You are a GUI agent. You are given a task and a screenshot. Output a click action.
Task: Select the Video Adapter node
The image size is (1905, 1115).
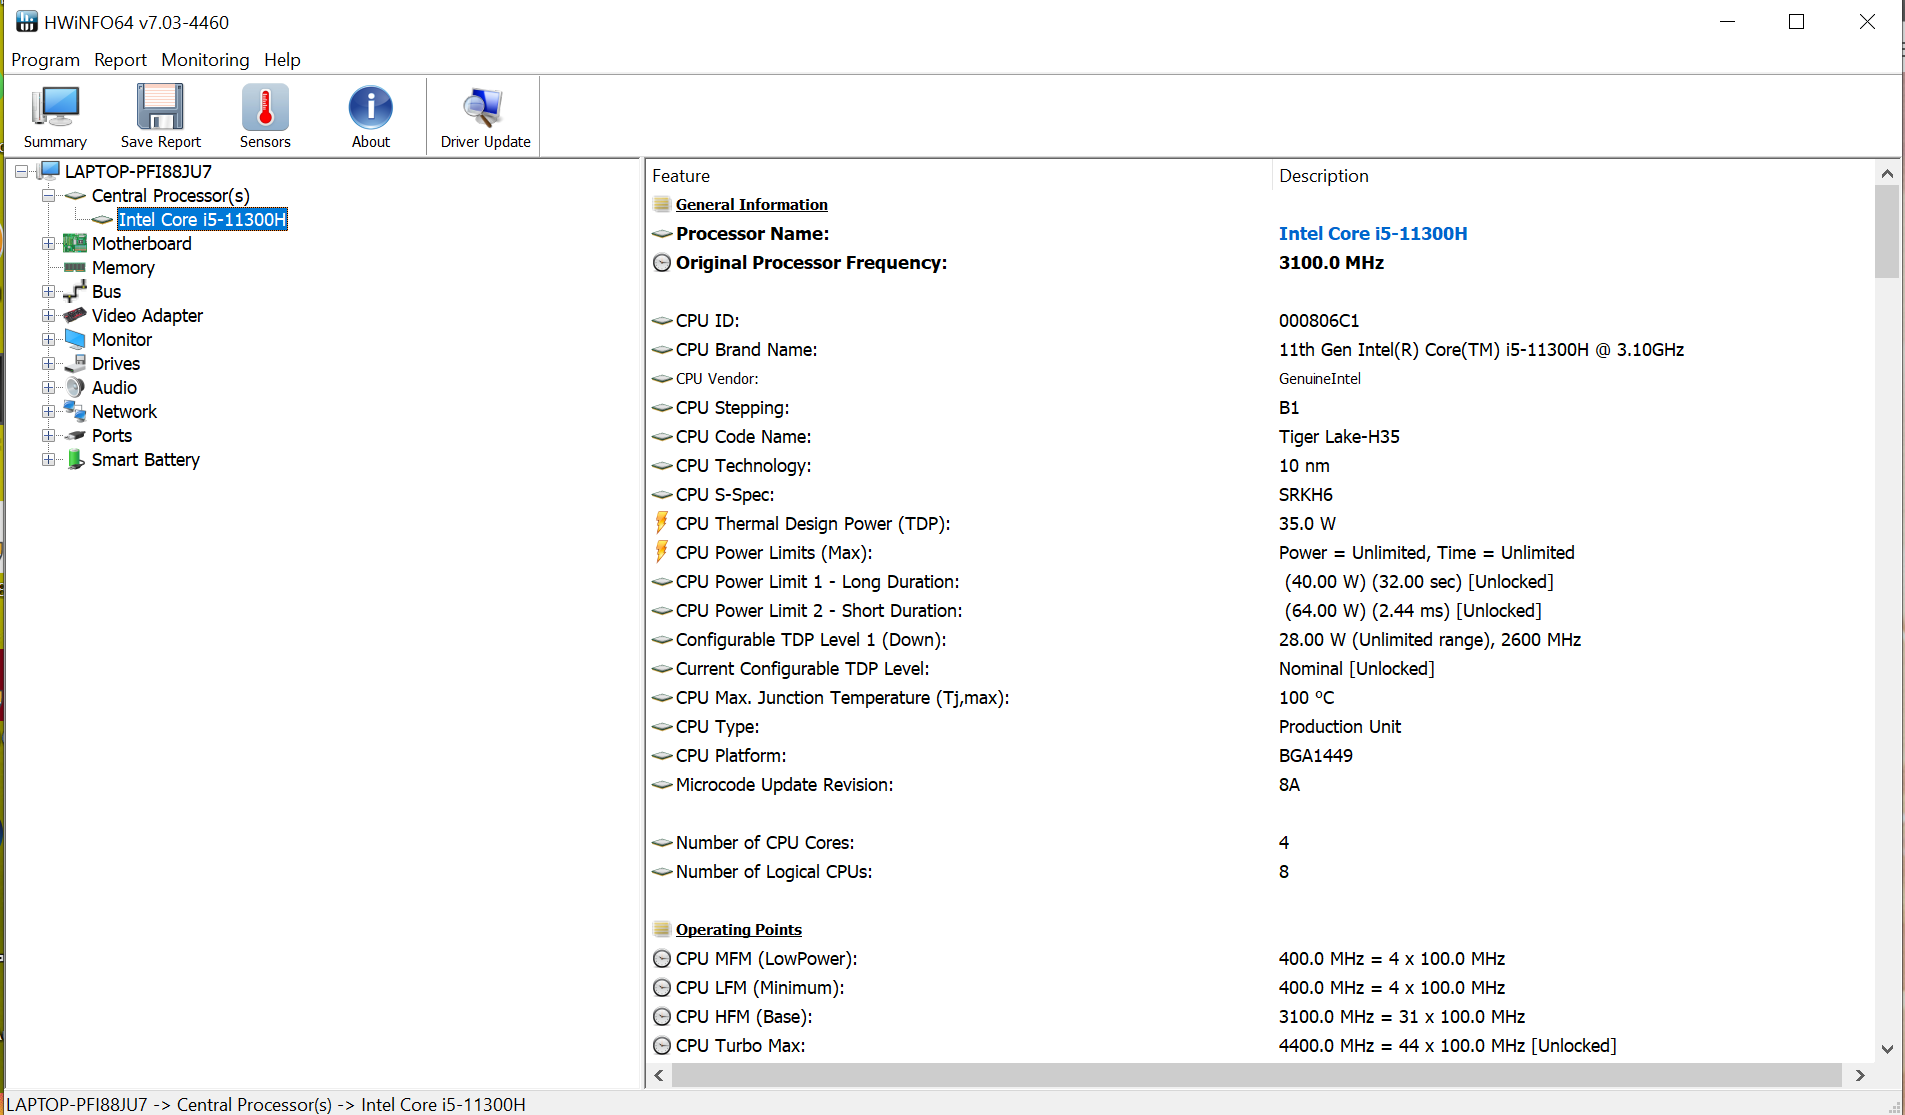[x=147, y=316]
